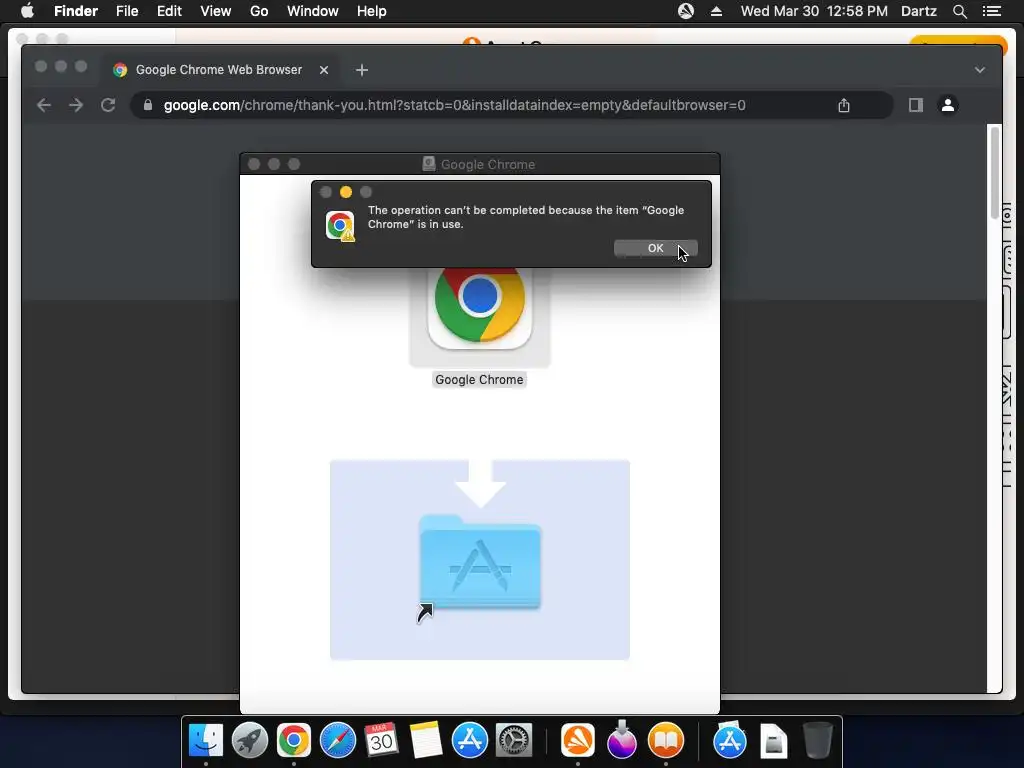The width and height of the screenshot is (1024, 768).
Task: Open Chrome profile avatar menu
Action: (x=948, y=105)
